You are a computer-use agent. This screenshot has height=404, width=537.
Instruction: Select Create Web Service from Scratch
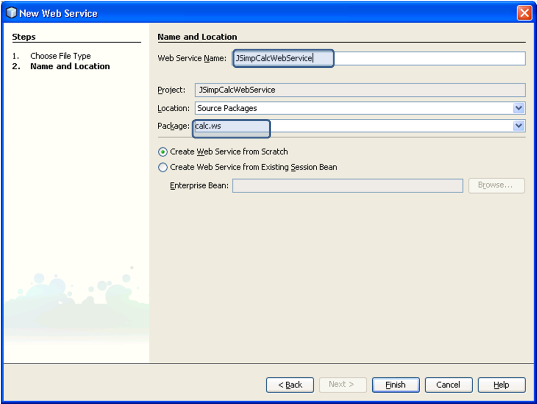(163, 152)
